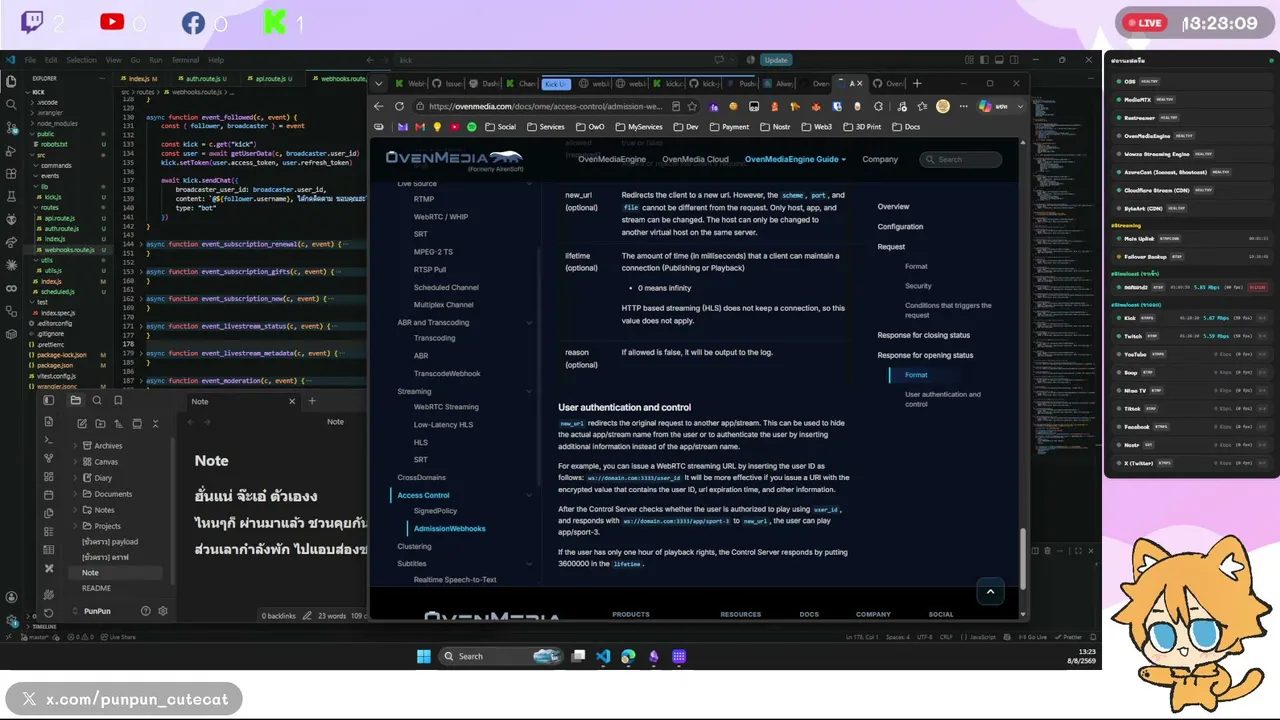
Task: Open the Search view in VS Code activity bar
Action: point(11,104)
